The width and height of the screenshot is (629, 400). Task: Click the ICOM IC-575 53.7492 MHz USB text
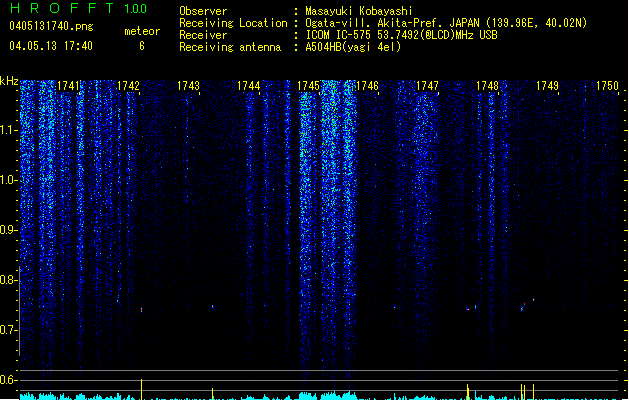401,35
